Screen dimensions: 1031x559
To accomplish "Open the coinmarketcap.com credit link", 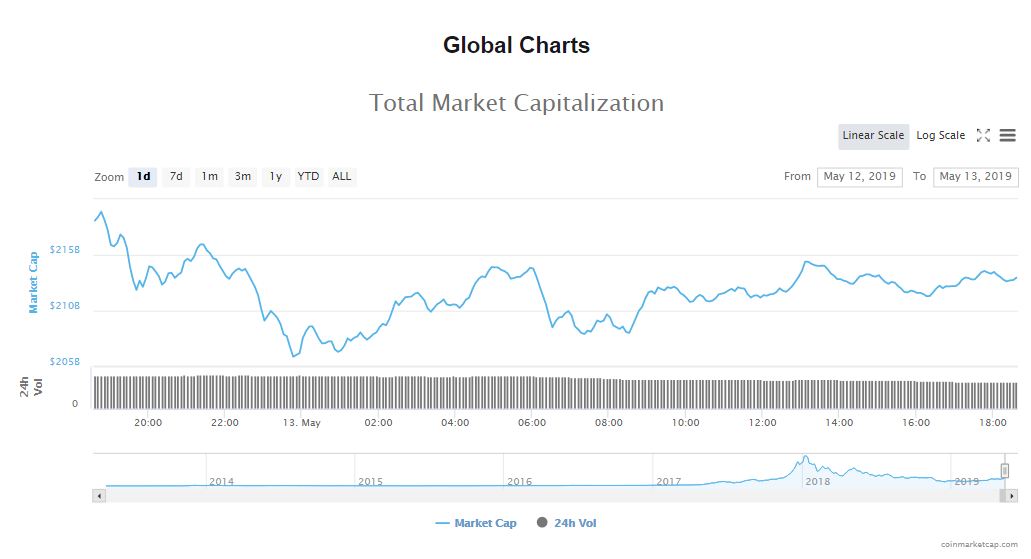I will pos(979,545).
